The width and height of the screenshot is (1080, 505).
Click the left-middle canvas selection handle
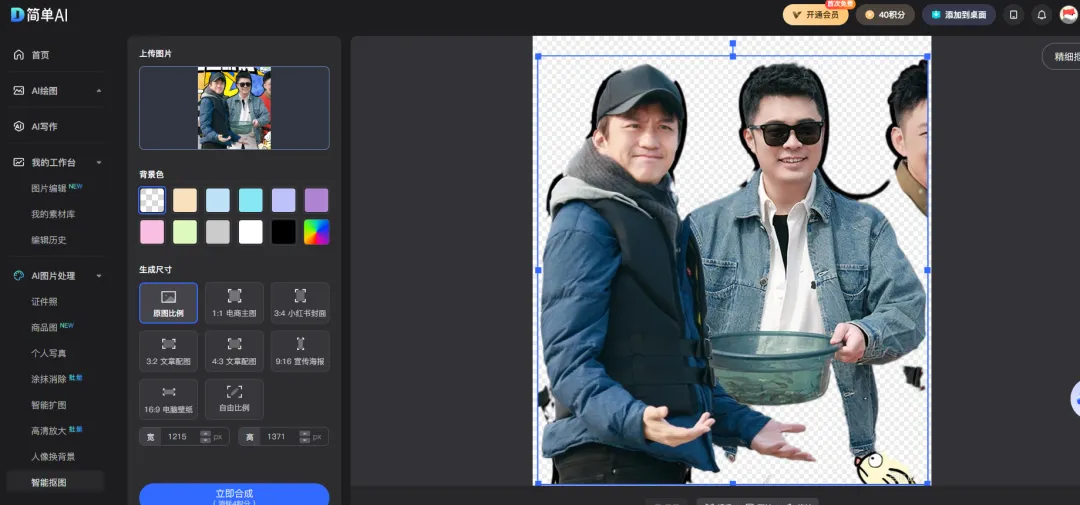click(x=538, y=270)
